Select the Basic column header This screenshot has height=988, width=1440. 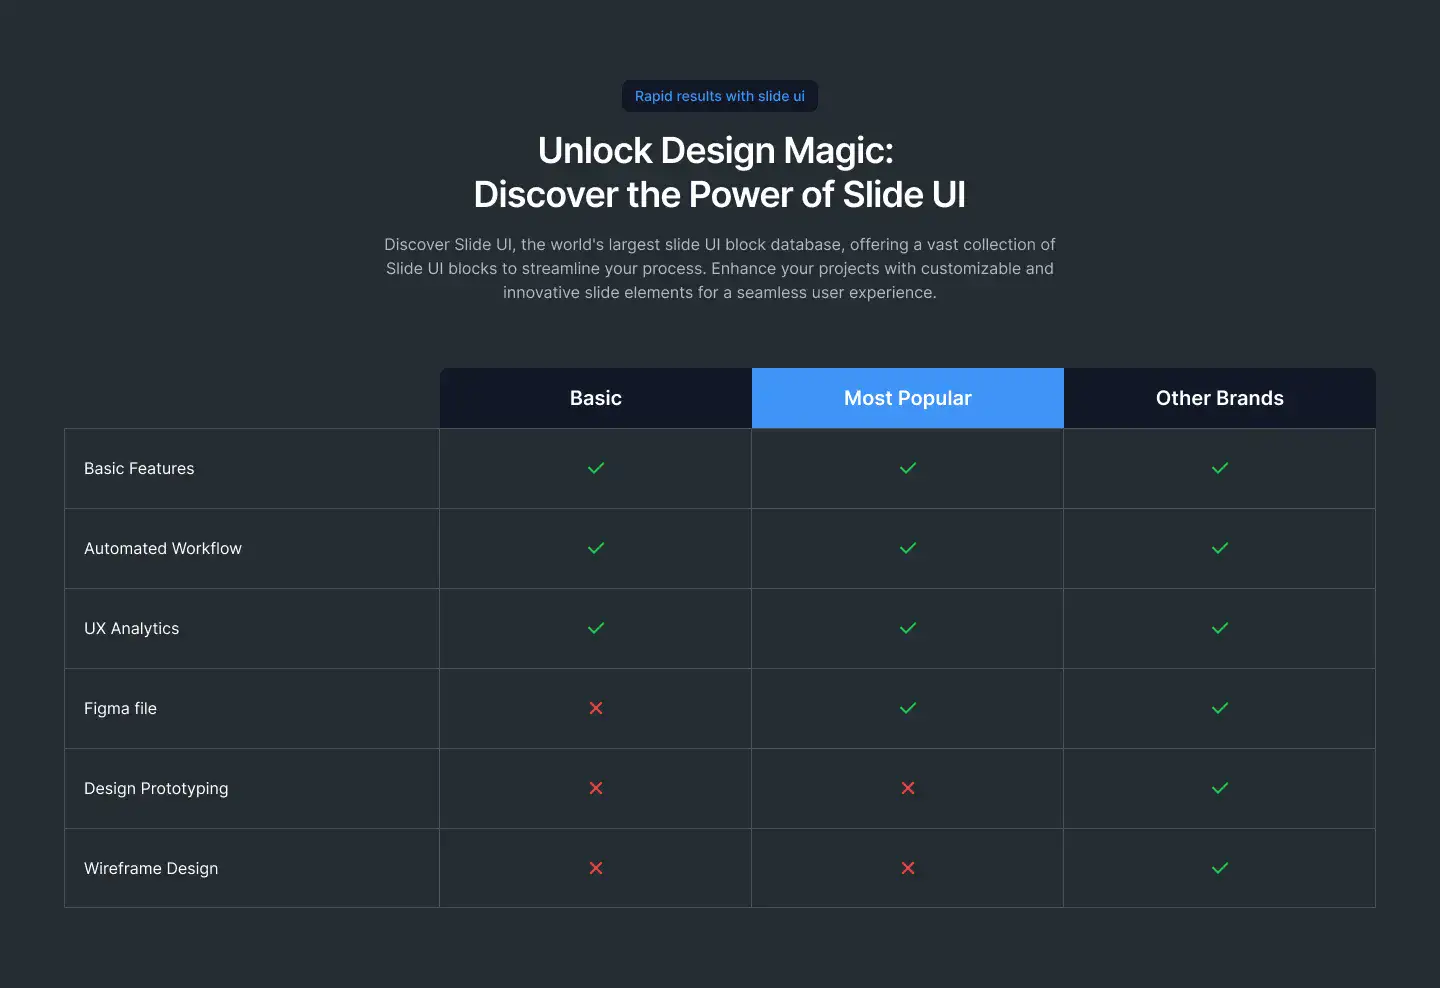(x=596, y=398)
